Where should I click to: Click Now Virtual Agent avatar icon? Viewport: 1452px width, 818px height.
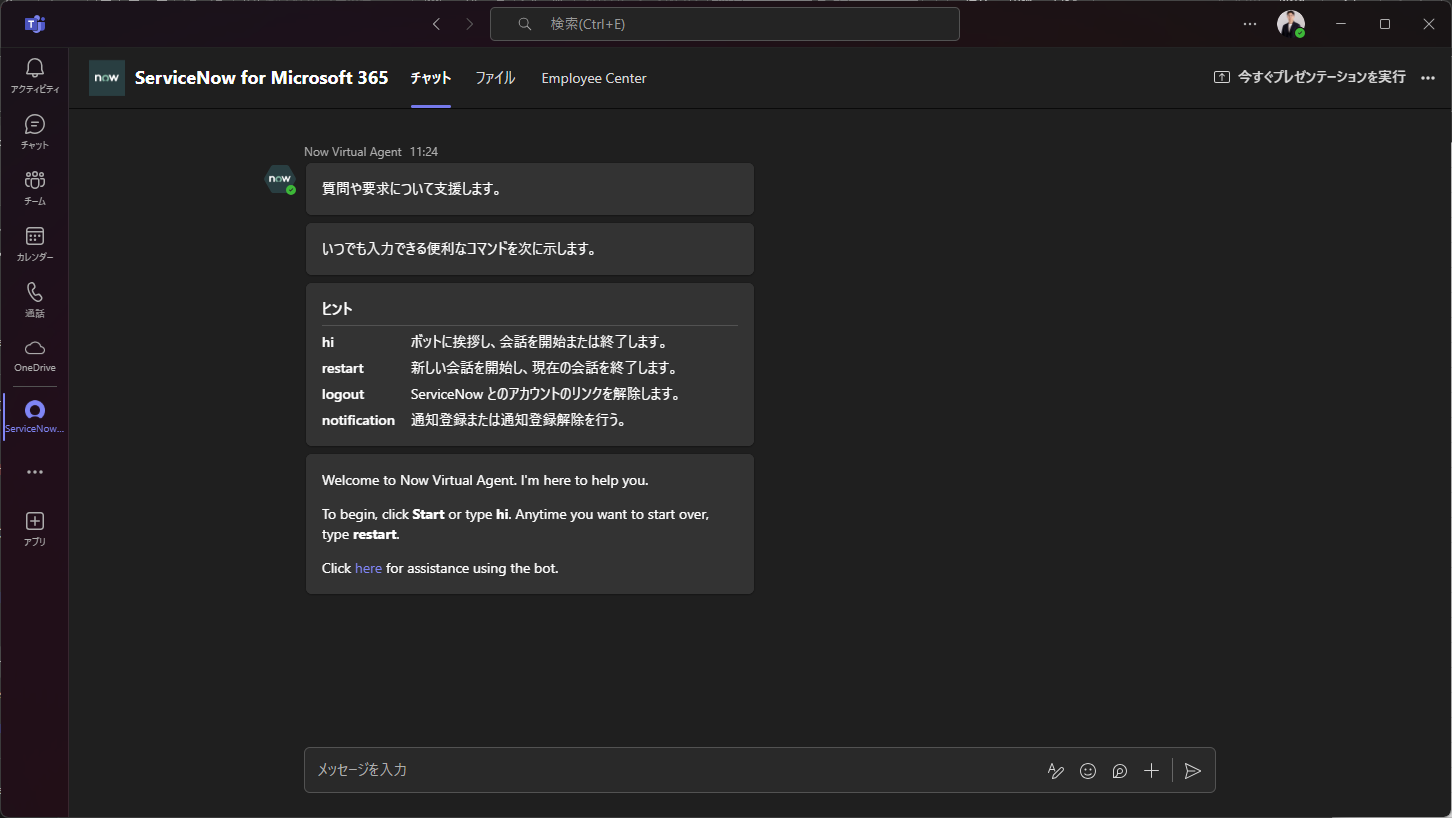click(x=280, y=179)
